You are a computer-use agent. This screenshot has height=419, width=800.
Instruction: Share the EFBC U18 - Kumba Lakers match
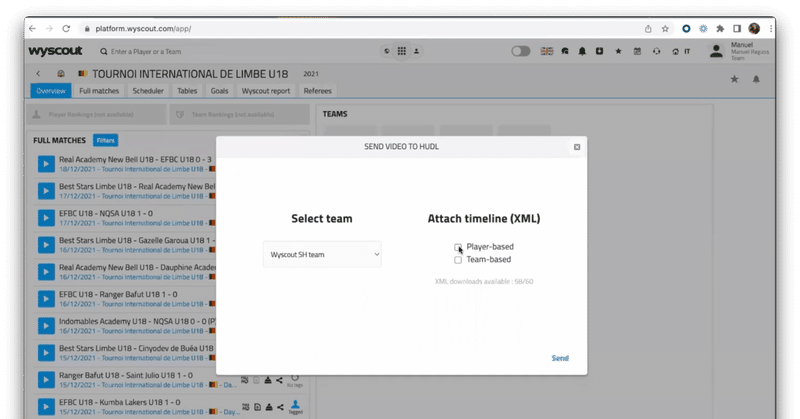pyautogui.click(x=280, y=407)
